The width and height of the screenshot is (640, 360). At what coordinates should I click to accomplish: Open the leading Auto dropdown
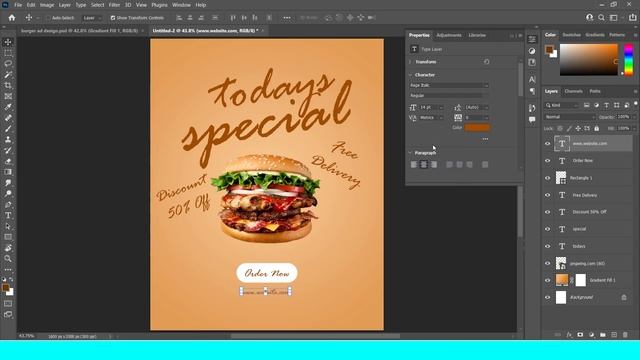tap(476, 107)
